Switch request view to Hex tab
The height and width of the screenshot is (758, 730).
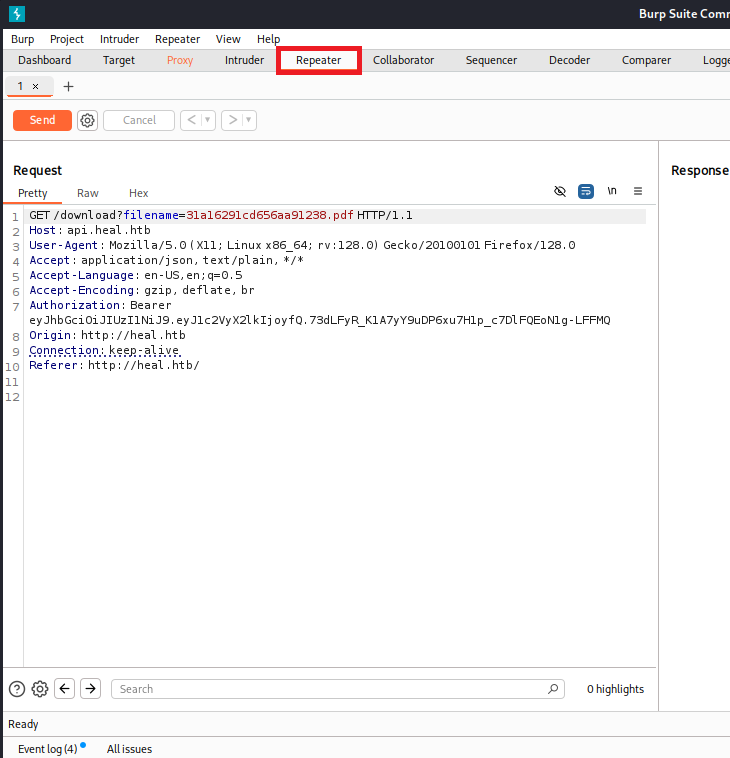(x=138, y=193)
